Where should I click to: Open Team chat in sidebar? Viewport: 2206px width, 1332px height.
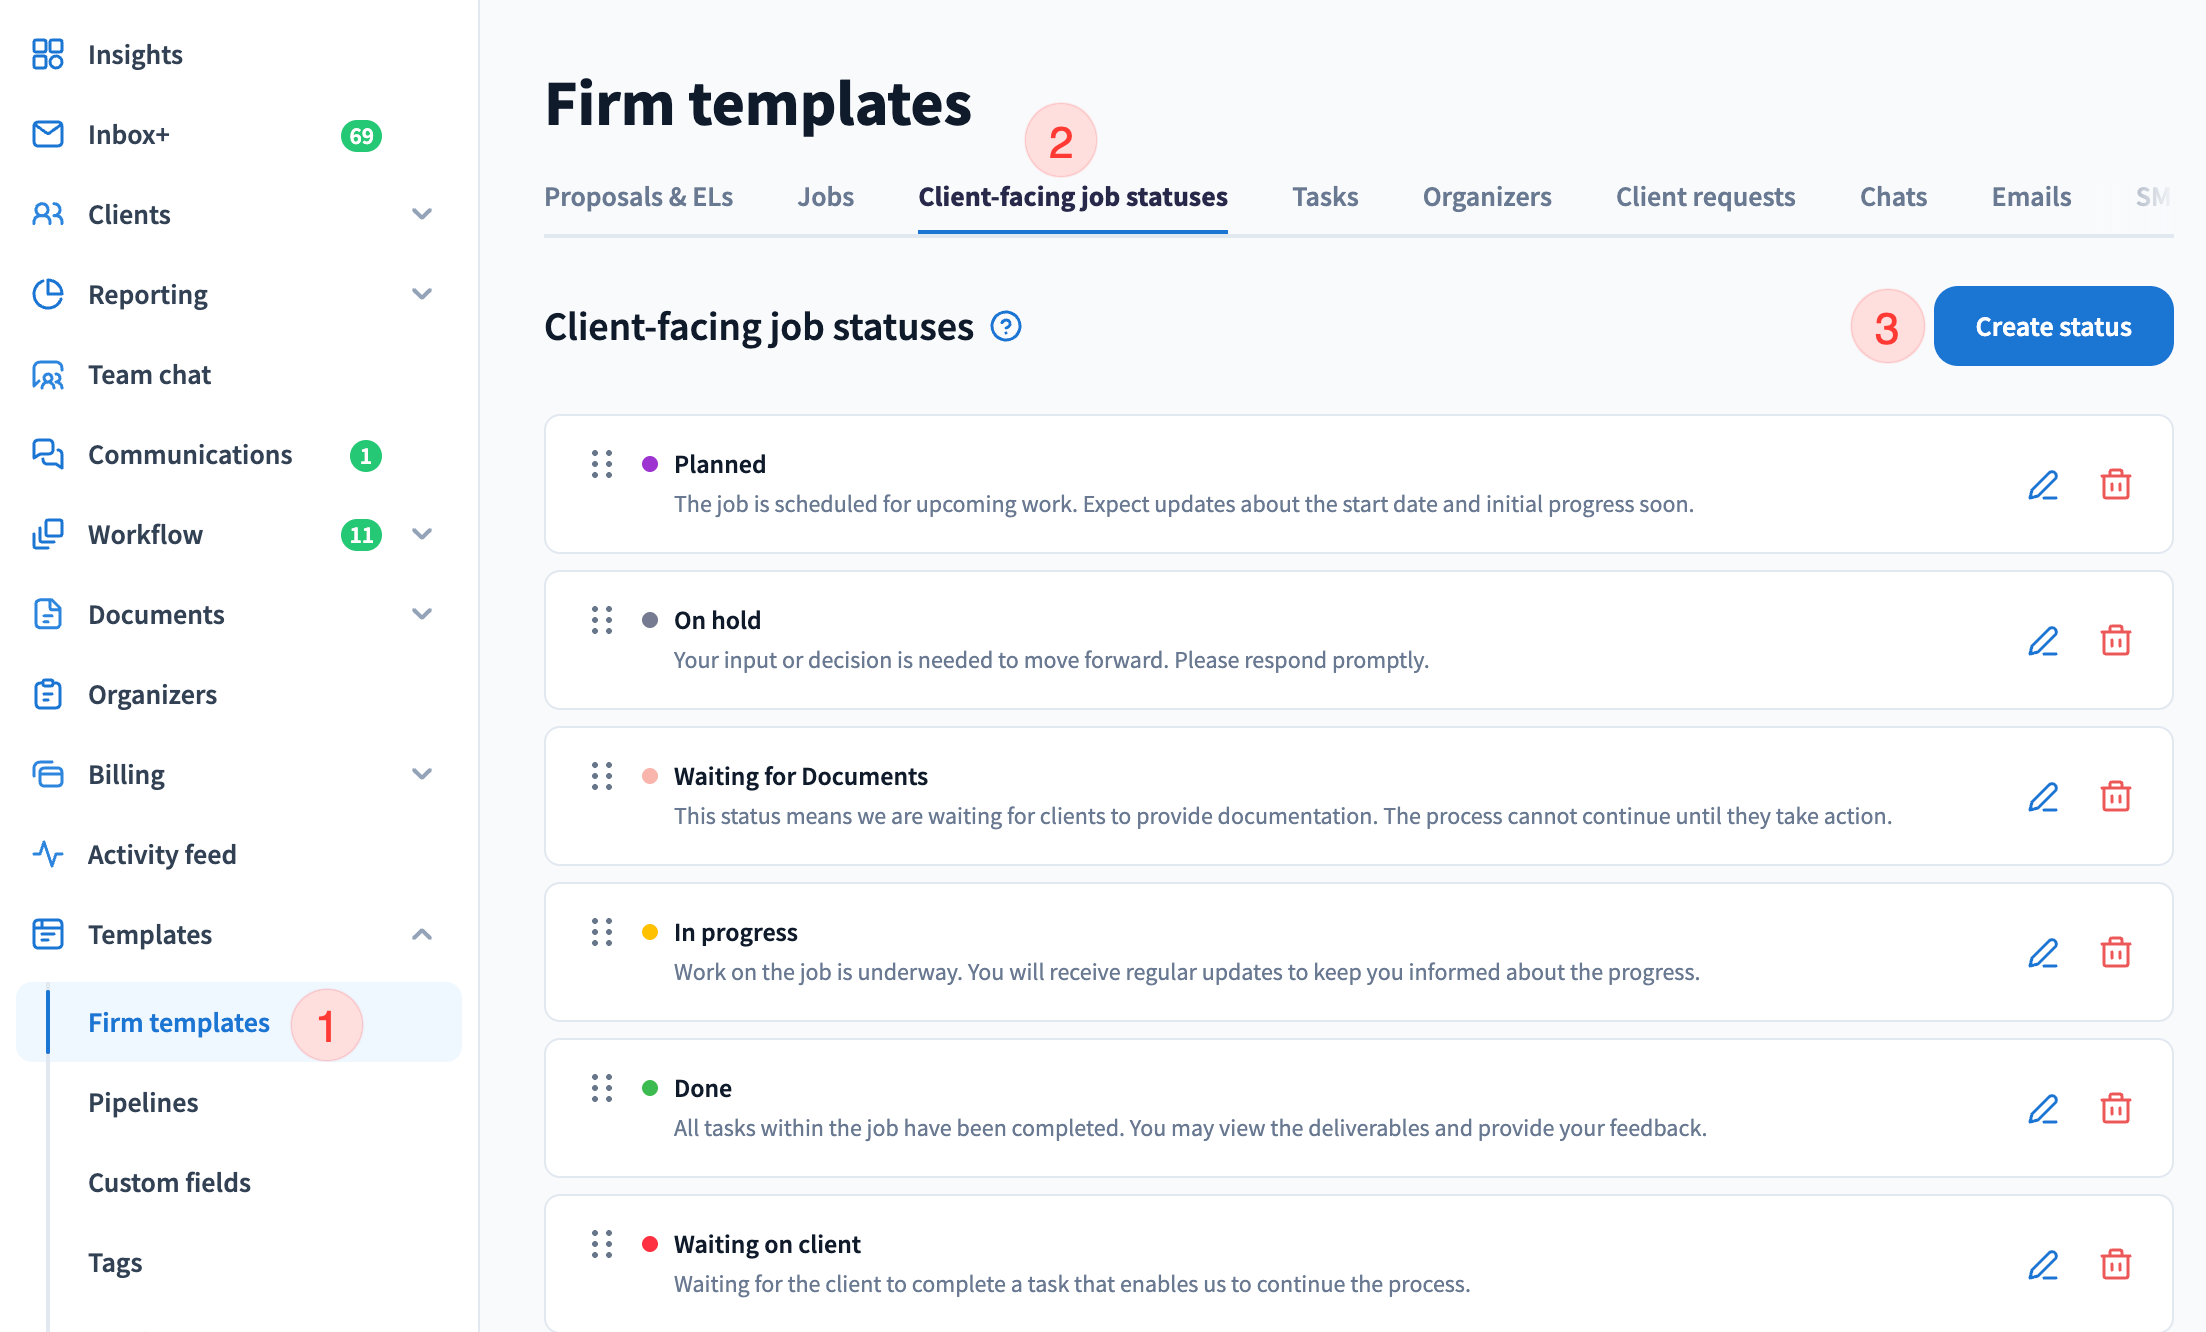tap(149, 375)
